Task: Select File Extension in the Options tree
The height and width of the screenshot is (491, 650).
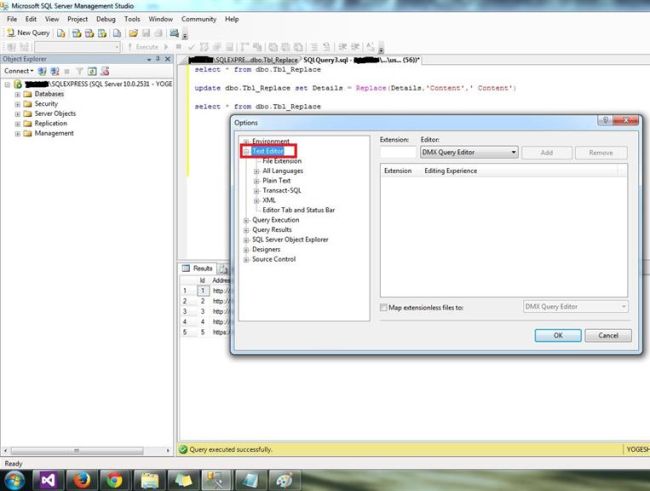Action: point(282,161)
